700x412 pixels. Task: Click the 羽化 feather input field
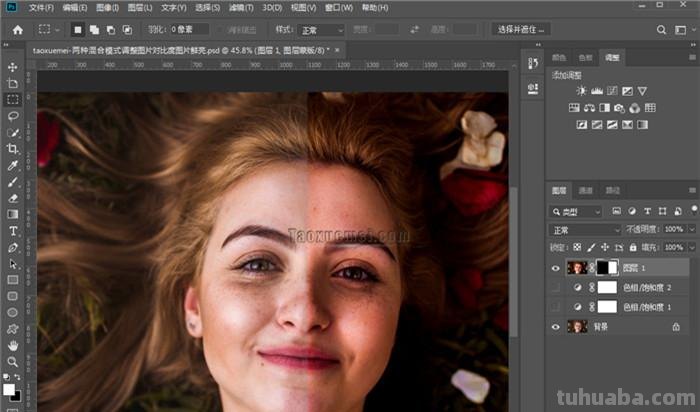(x=188, y=30)
